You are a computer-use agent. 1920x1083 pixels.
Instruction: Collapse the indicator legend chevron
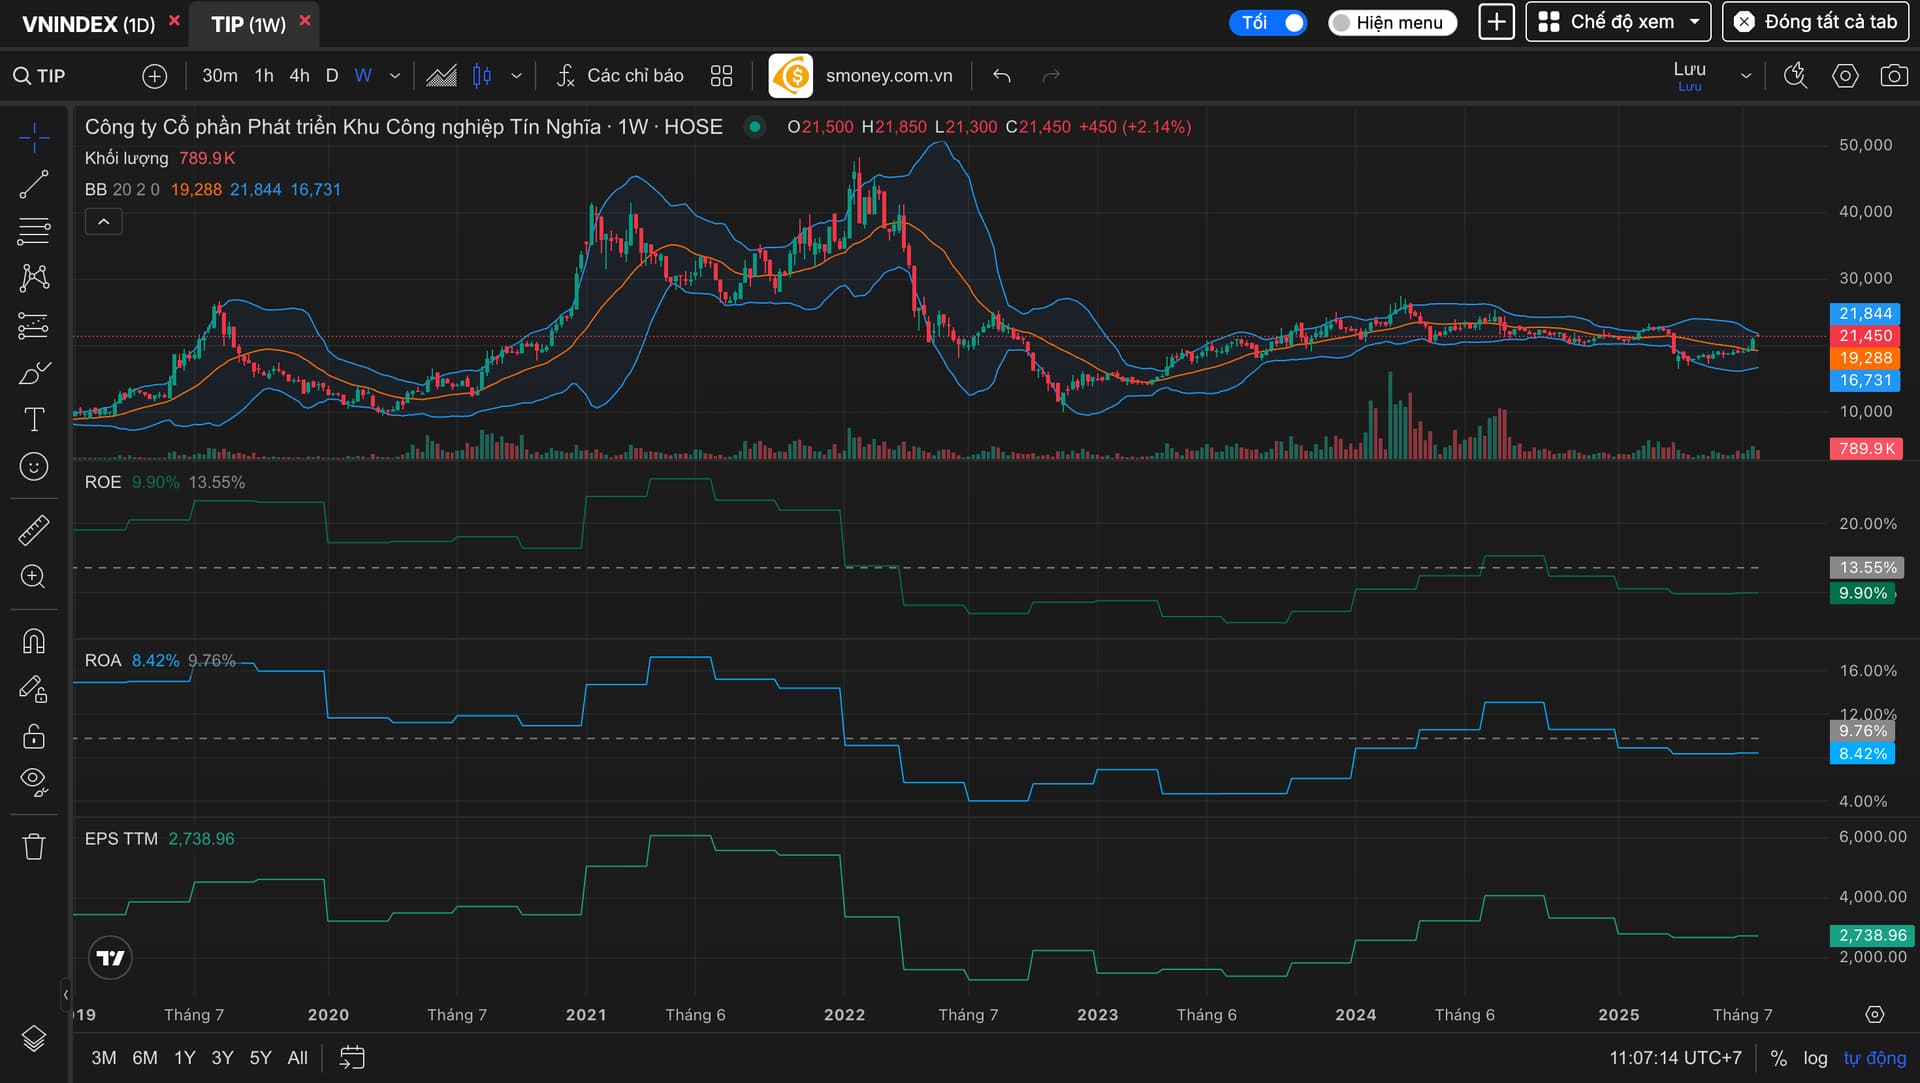(x=104, y=222)
